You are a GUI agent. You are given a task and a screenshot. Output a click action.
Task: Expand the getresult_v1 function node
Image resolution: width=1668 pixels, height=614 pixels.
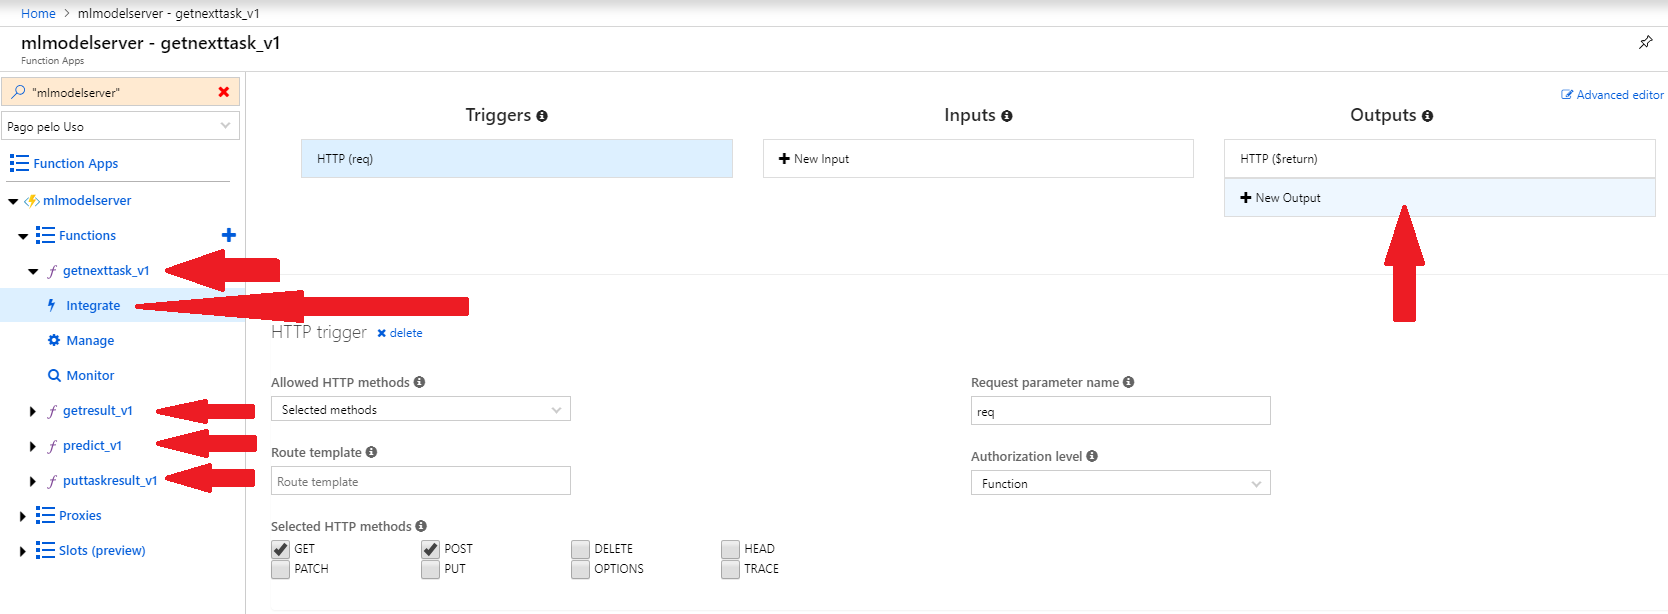point(33,411)
